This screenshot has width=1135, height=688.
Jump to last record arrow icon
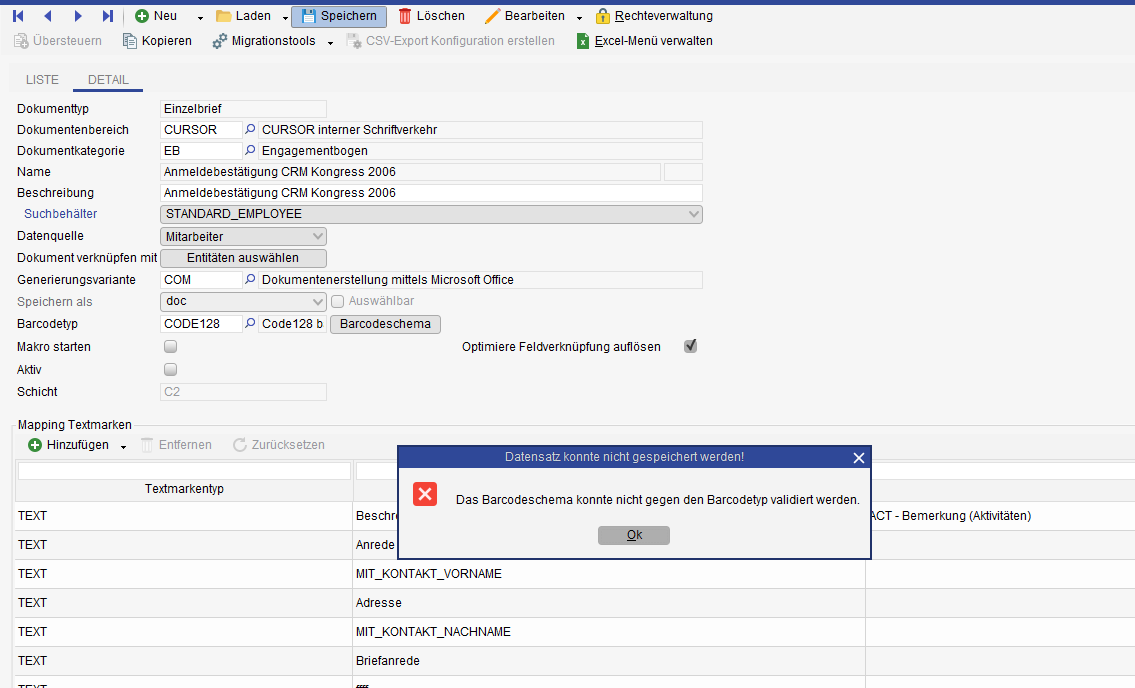(x=108, y=16)
